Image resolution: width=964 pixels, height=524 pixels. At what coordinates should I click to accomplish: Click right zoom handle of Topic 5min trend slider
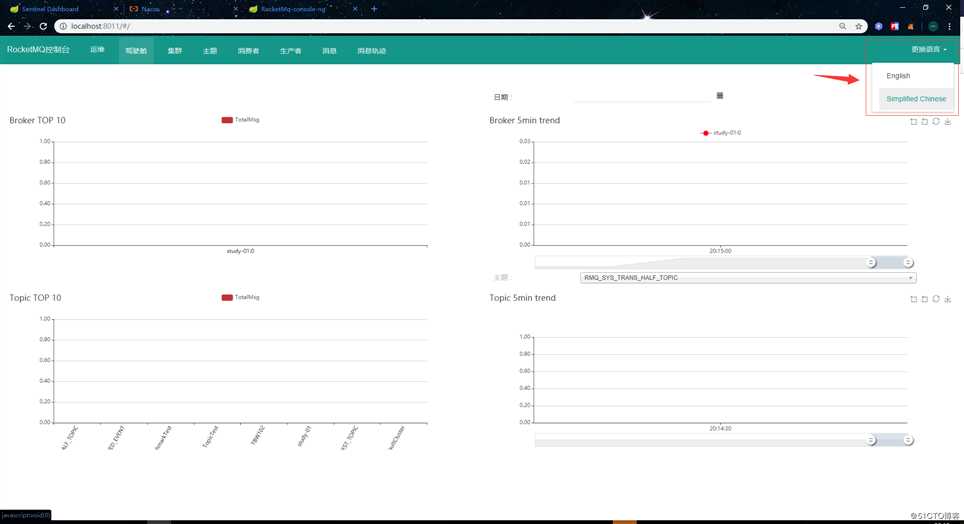908,440
